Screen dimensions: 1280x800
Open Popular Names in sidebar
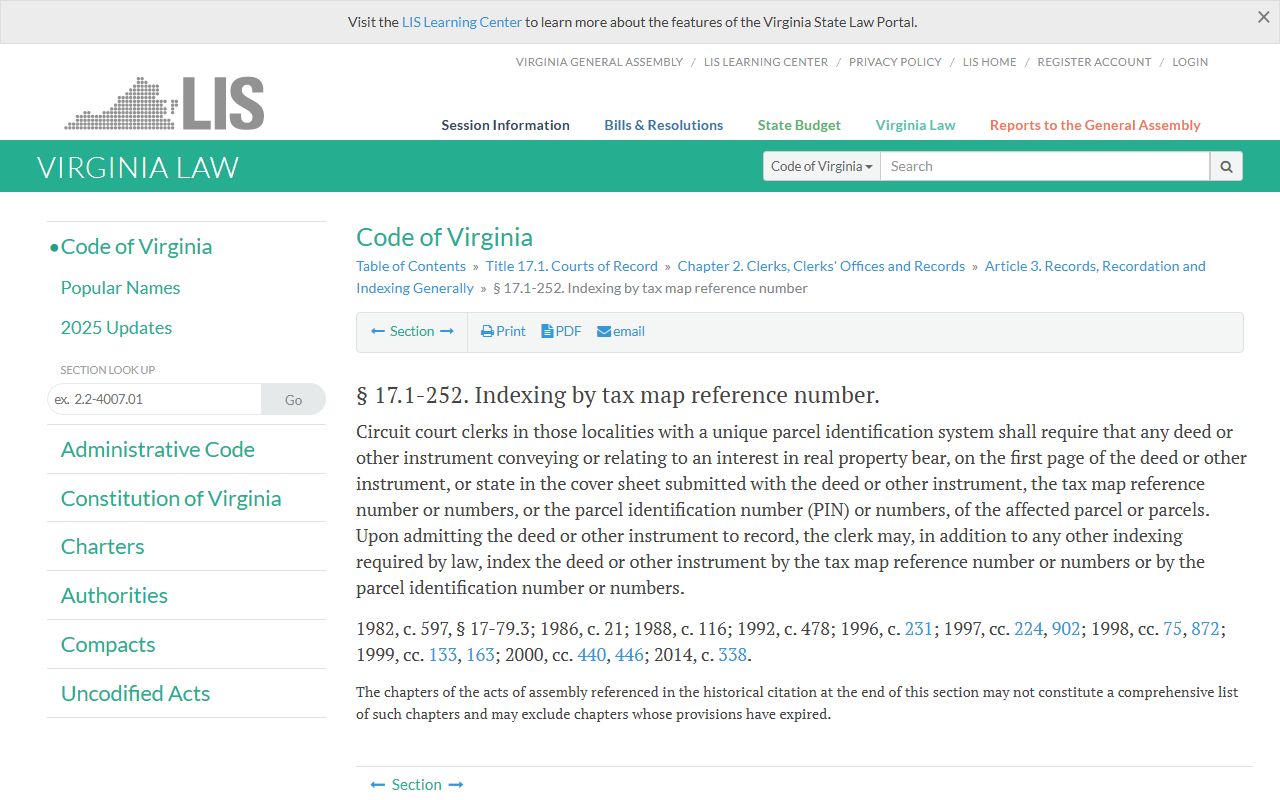tap(120, 287)
